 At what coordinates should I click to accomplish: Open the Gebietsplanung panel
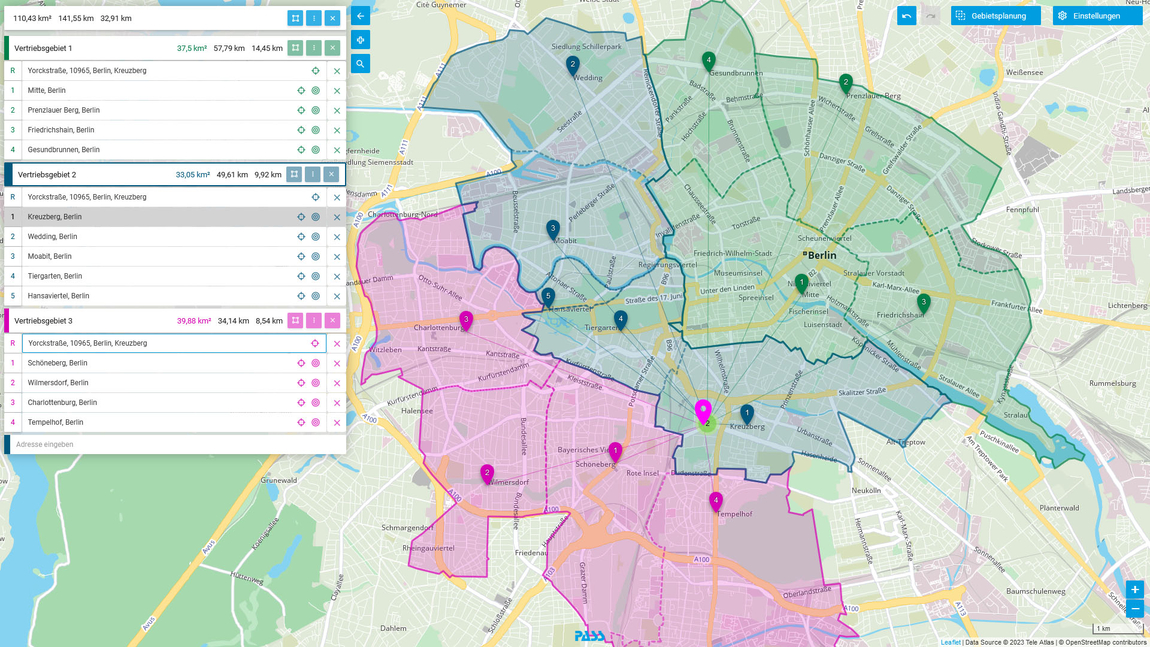coord(995,16)
